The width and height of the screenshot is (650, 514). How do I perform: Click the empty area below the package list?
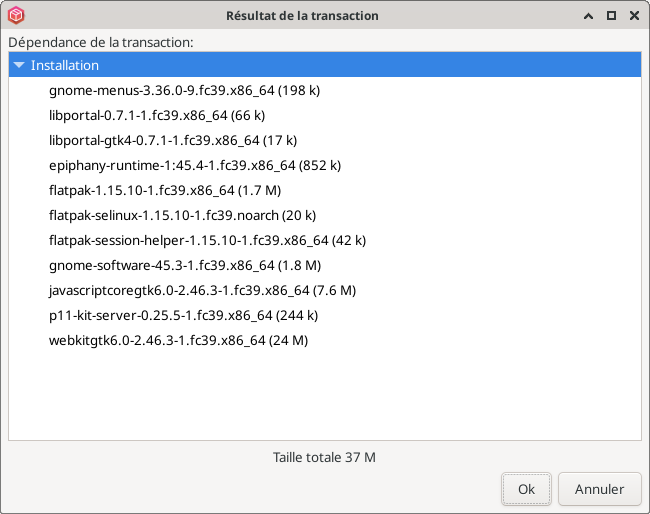325,396
